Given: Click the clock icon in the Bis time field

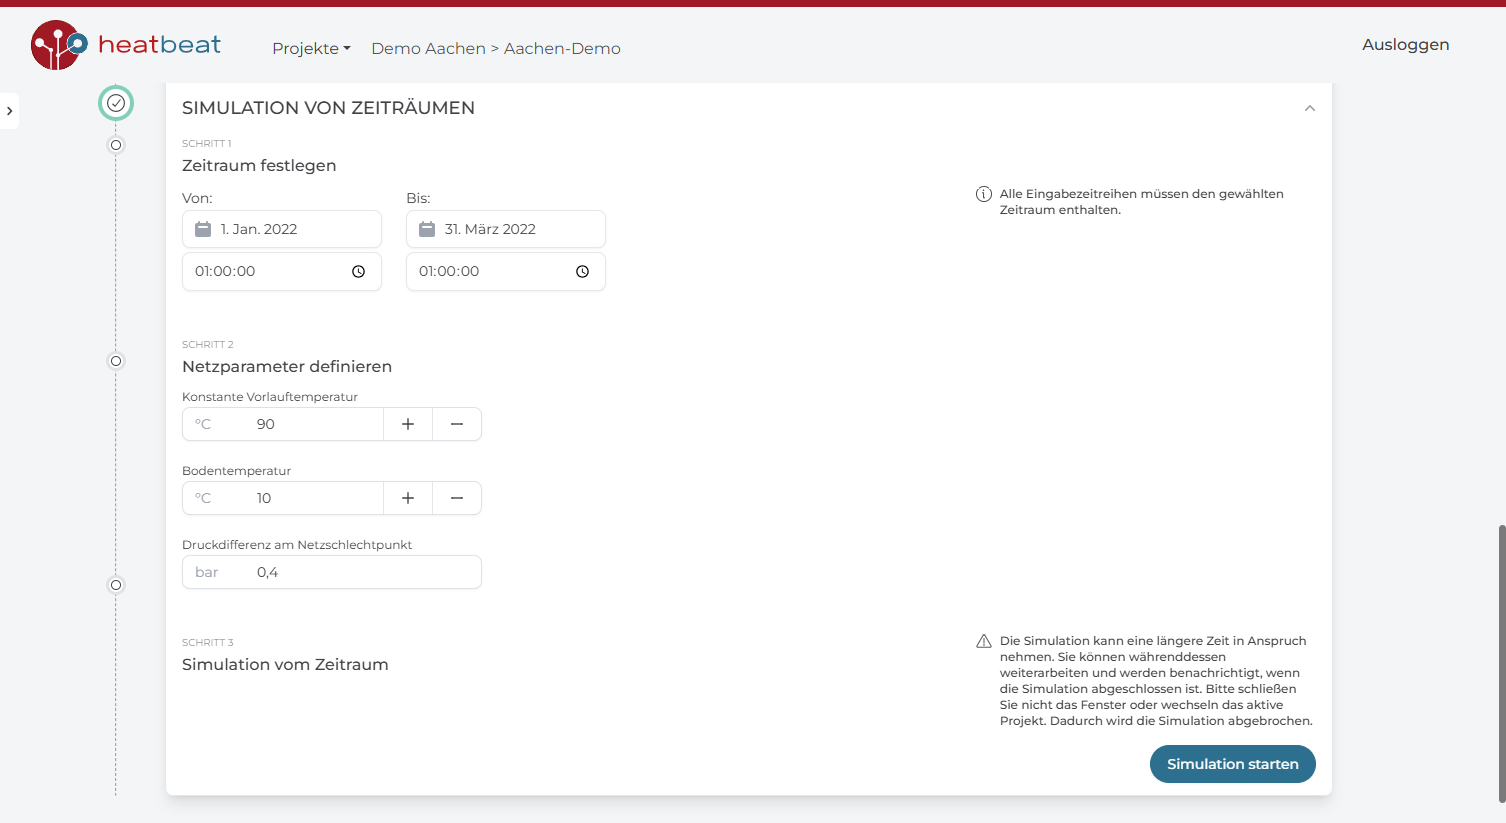Looking at the screenshot, I should (x=582, y=270).
